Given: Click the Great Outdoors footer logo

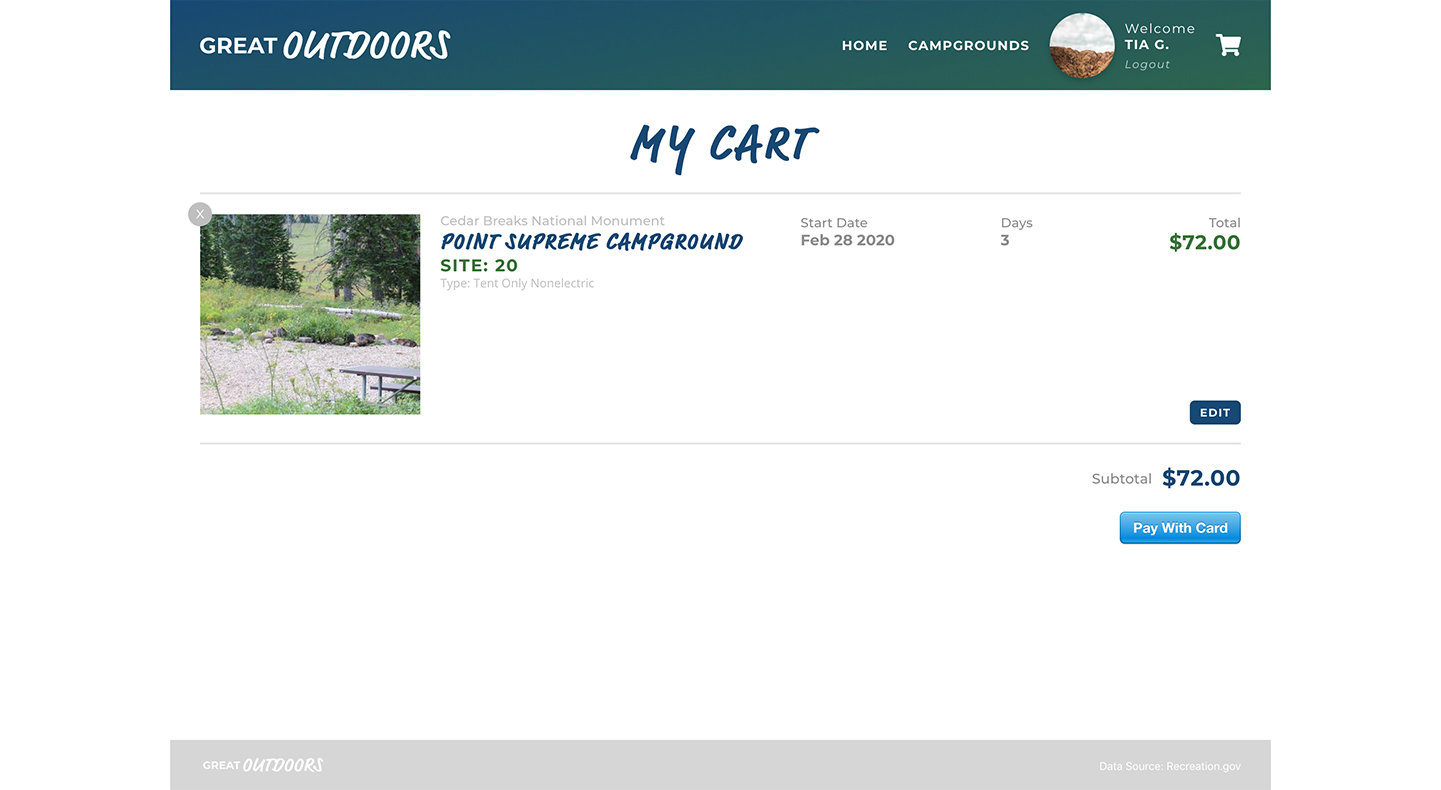Looking at the screenshot, I should (263, 765).
